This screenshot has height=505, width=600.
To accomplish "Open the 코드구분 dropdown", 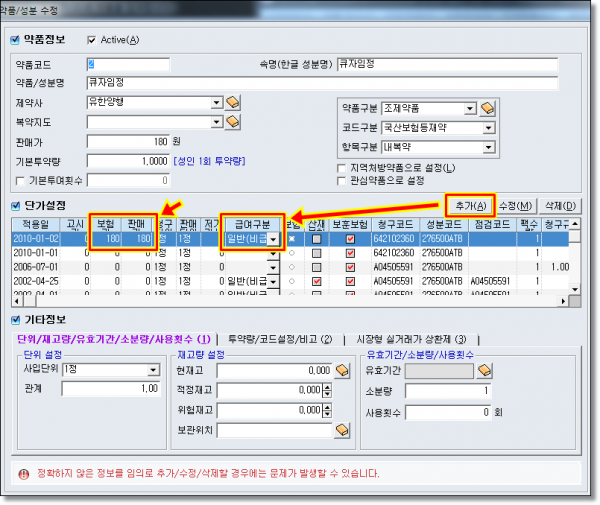I will (x=488, y=128).
